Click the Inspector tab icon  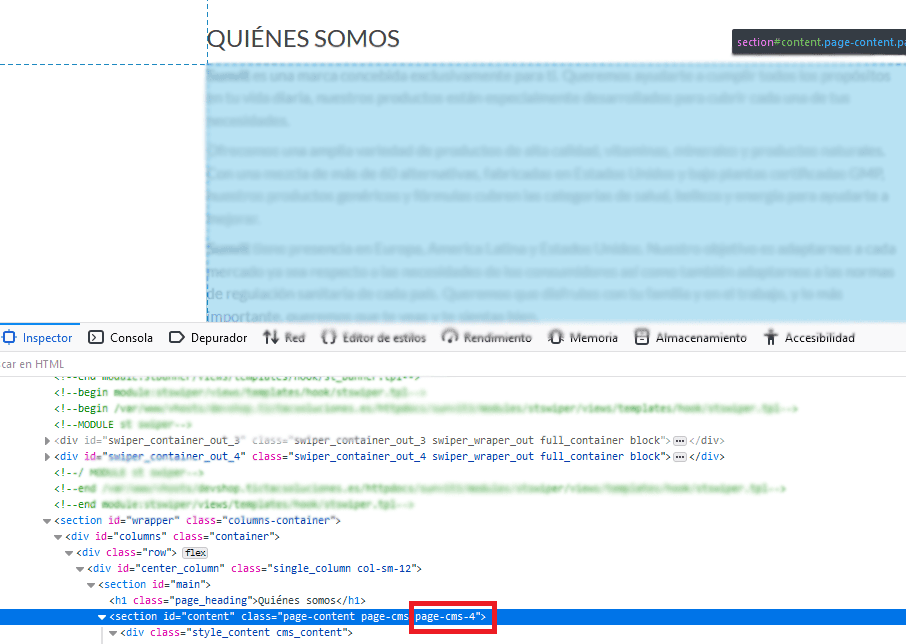point(9,337)
